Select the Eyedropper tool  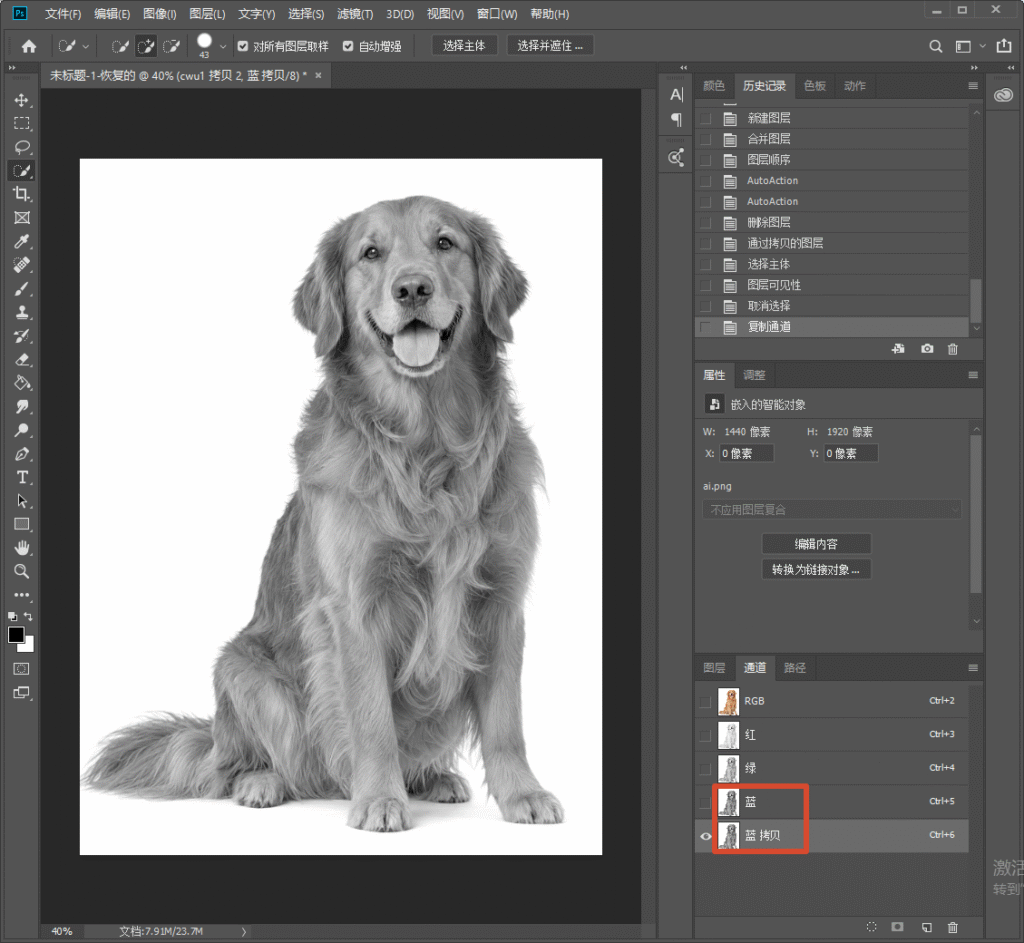click(x=22, y=242)
